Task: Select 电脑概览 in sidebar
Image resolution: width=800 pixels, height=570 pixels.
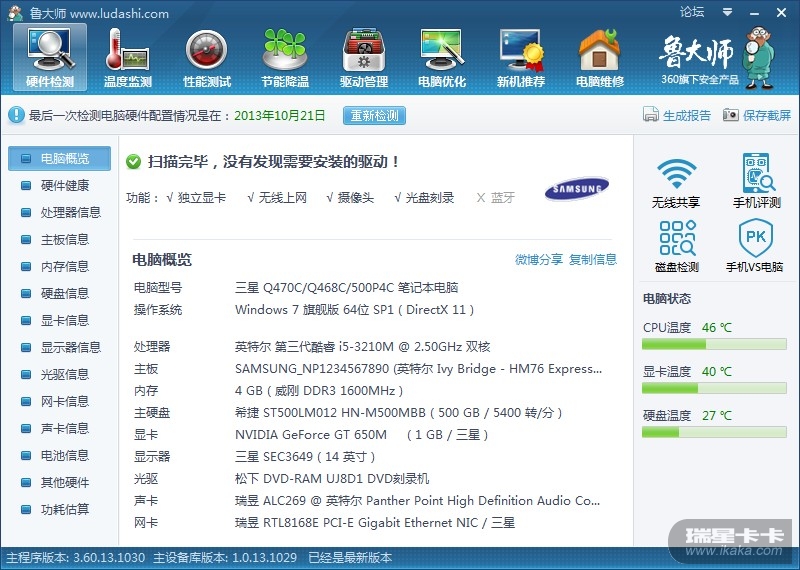Action: [x=59, y=159]
